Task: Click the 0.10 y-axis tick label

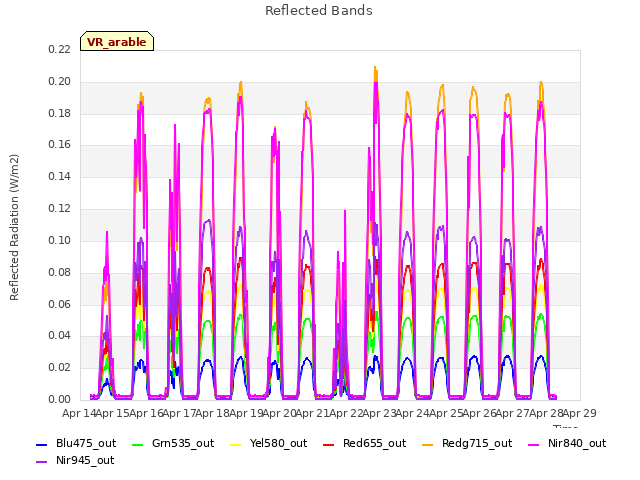Action: pyautogui.click(x=60, y=240)
